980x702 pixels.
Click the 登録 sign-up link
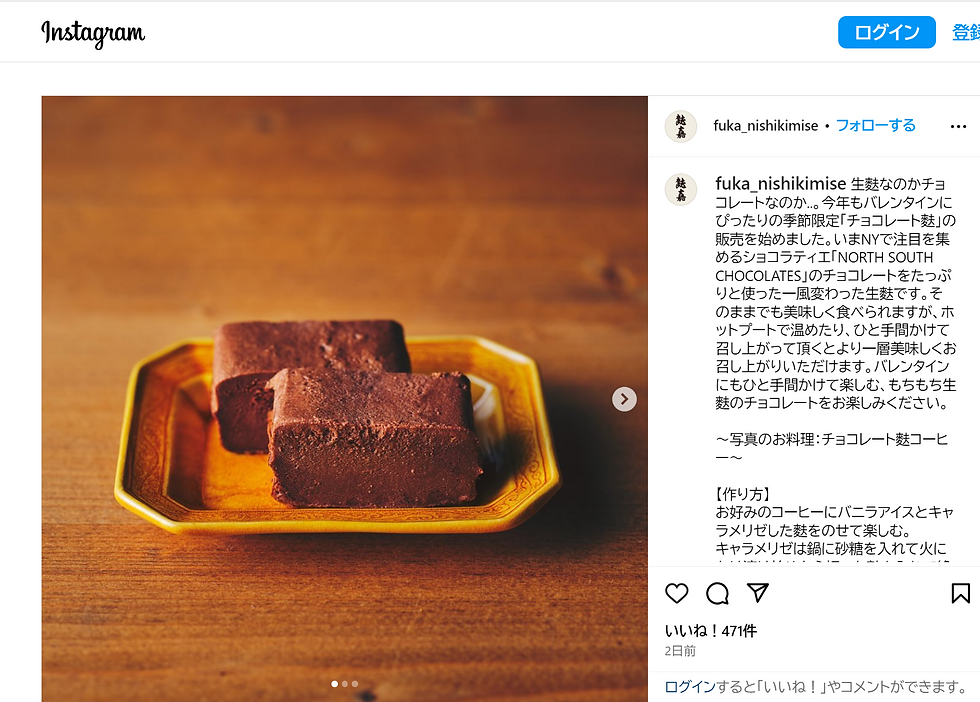[x=966, y=32]
